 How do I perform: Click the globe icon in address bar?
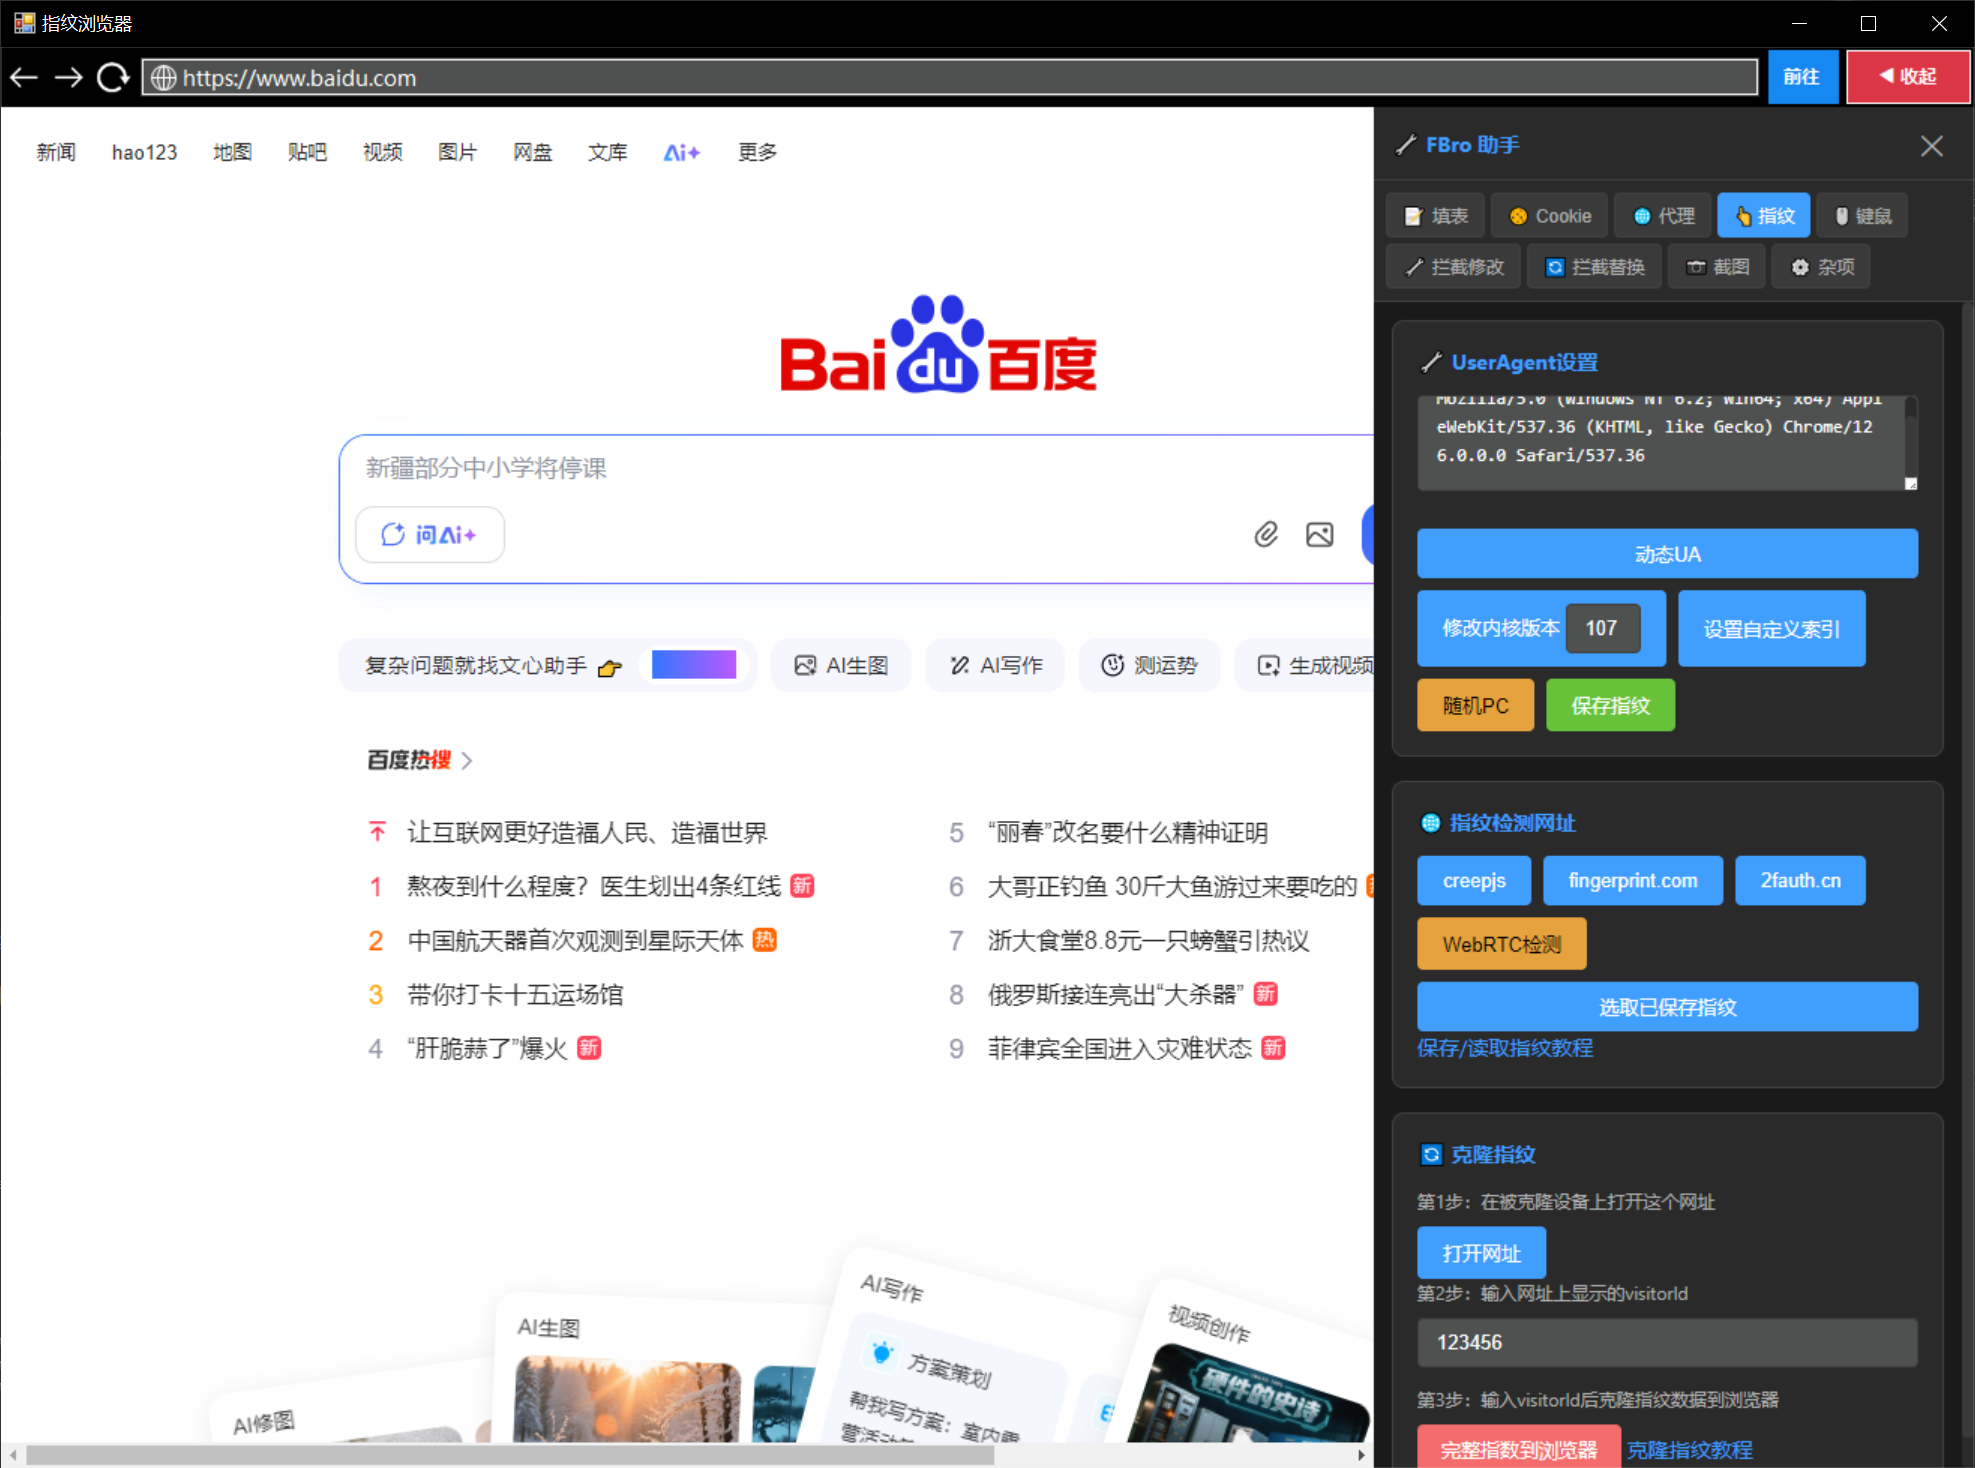click(x=163, y=78)
